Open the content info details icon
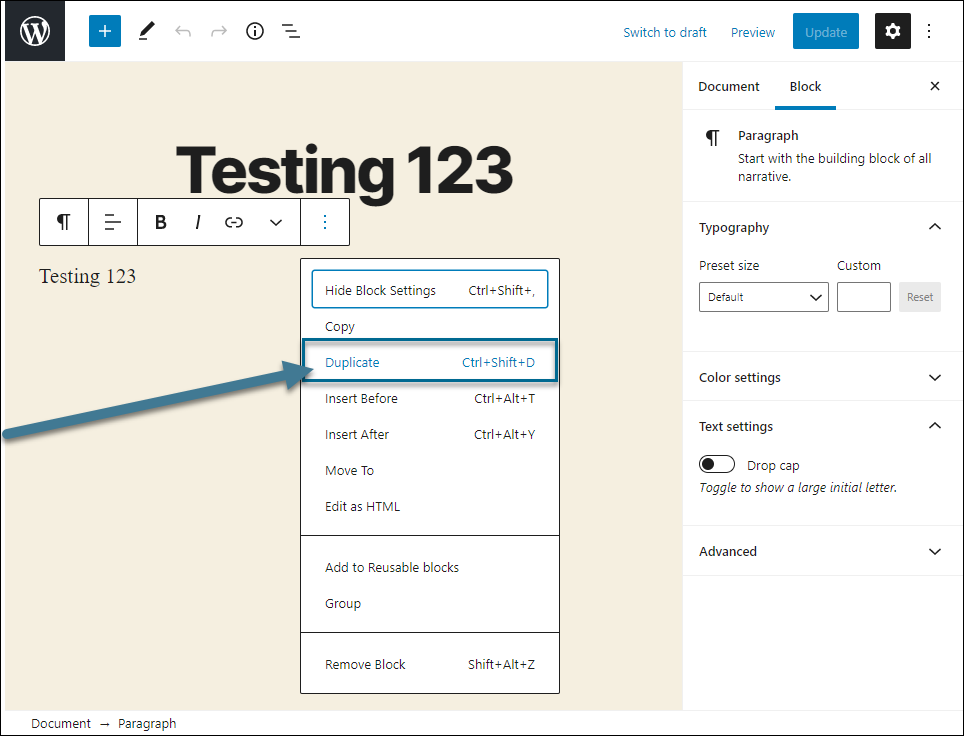 click(255, 31)
